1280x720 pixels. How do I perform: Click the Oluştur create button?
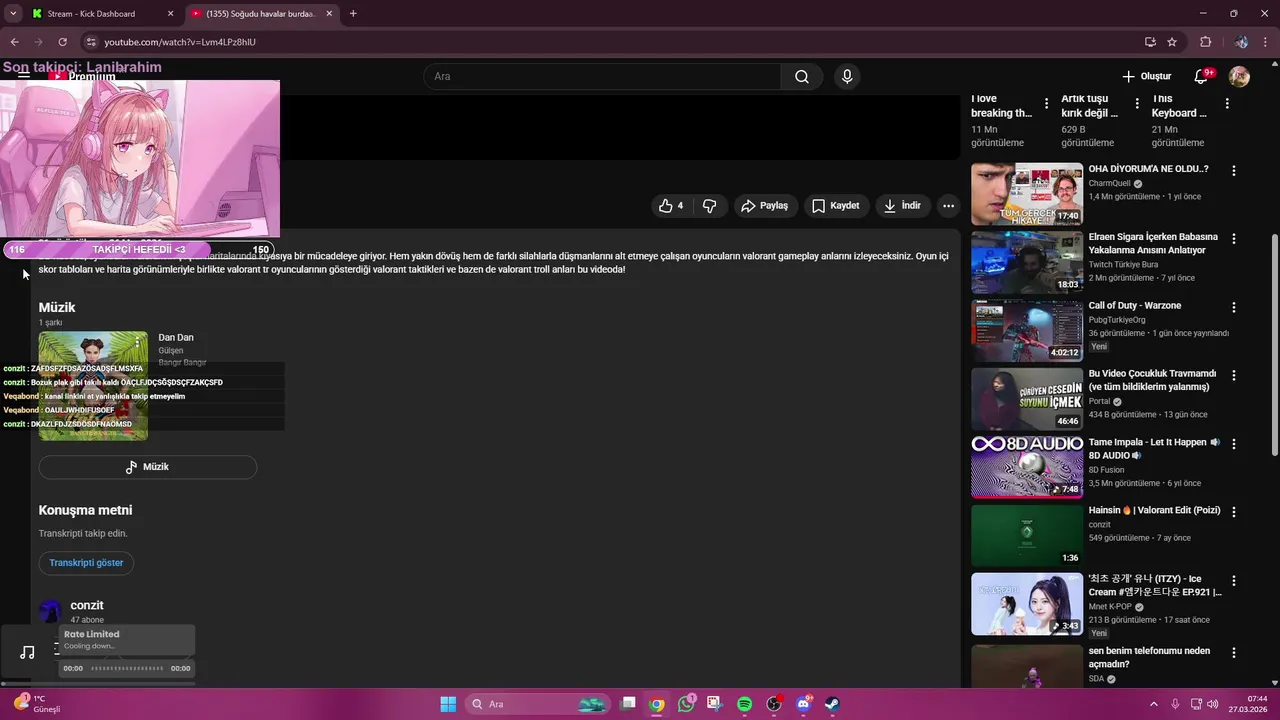pos(1146,76)
